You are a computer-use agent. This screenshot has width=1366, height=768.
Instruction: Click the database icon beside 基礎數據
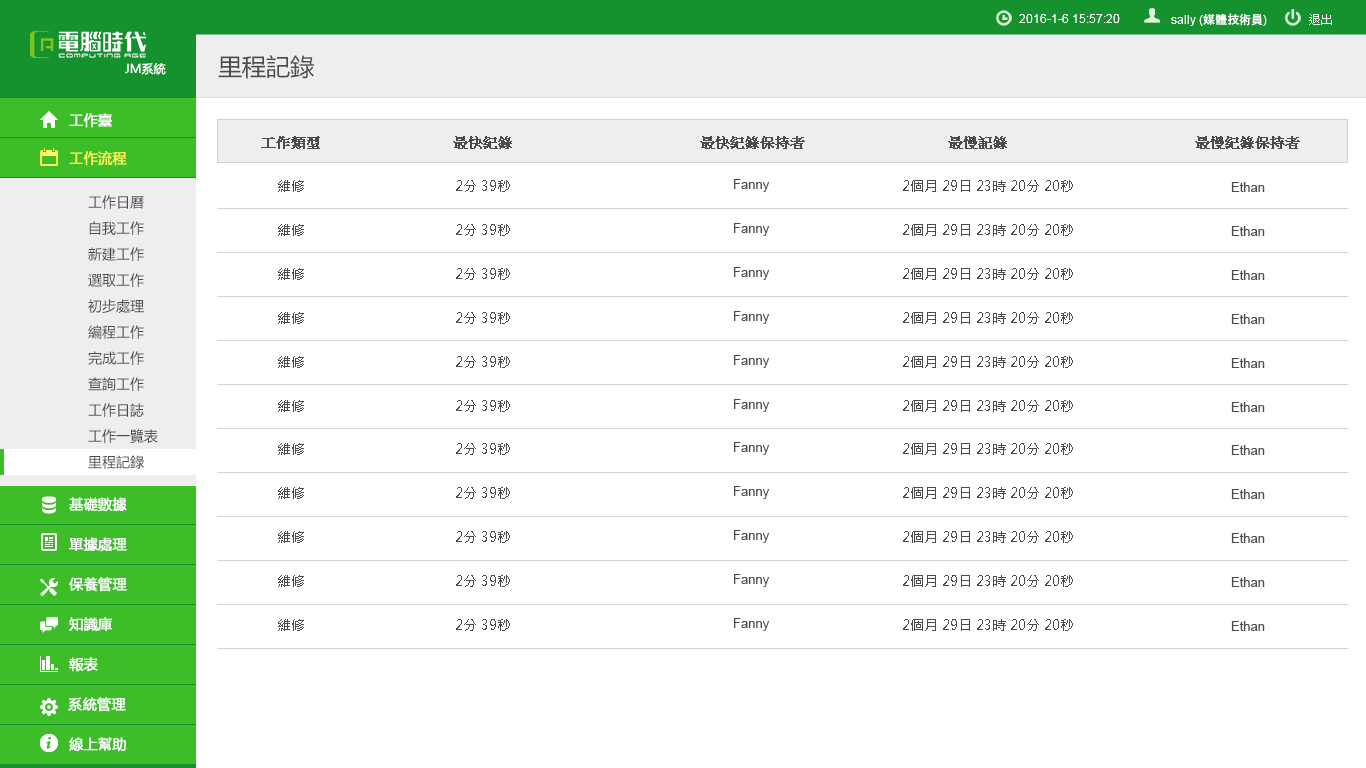tap(49, 505)
